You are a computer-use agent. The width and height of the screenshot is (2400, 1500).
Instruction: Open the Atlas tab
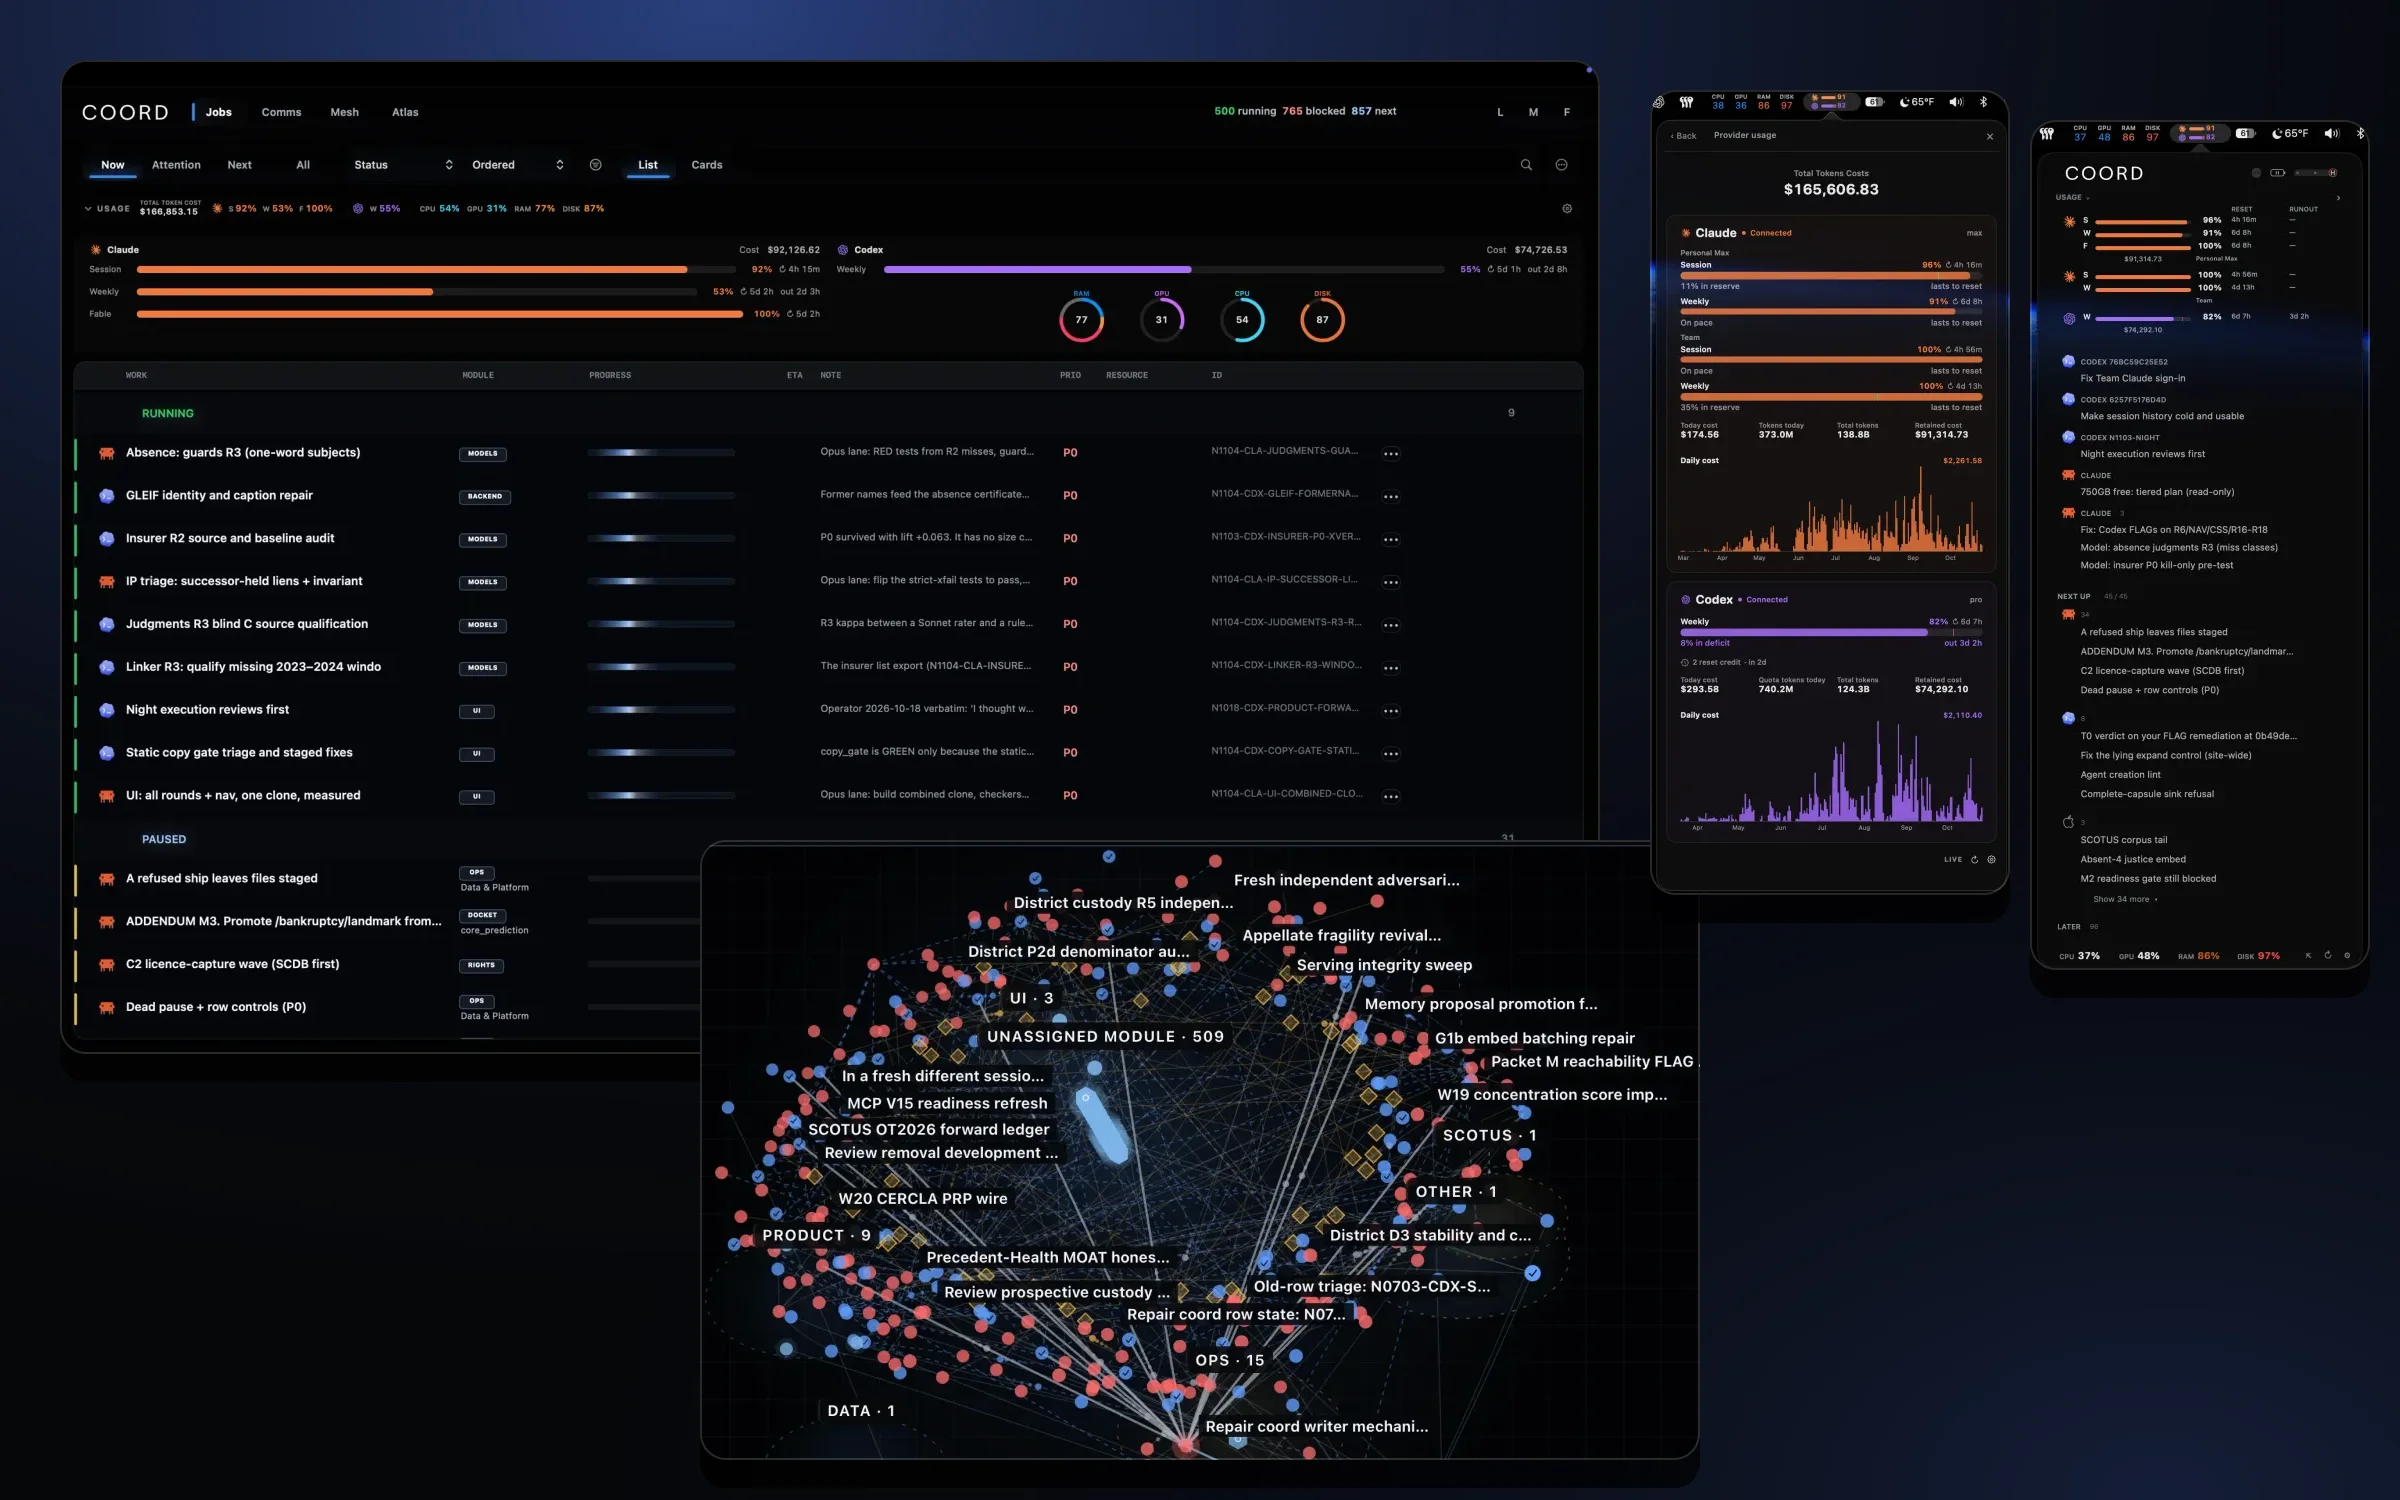405,112
